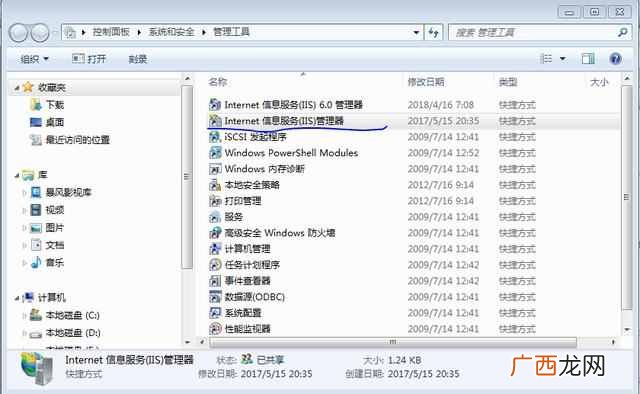Click the back navigation button
Image resolution: width=640 pixels, height=394 pixels.
[18, 33]
